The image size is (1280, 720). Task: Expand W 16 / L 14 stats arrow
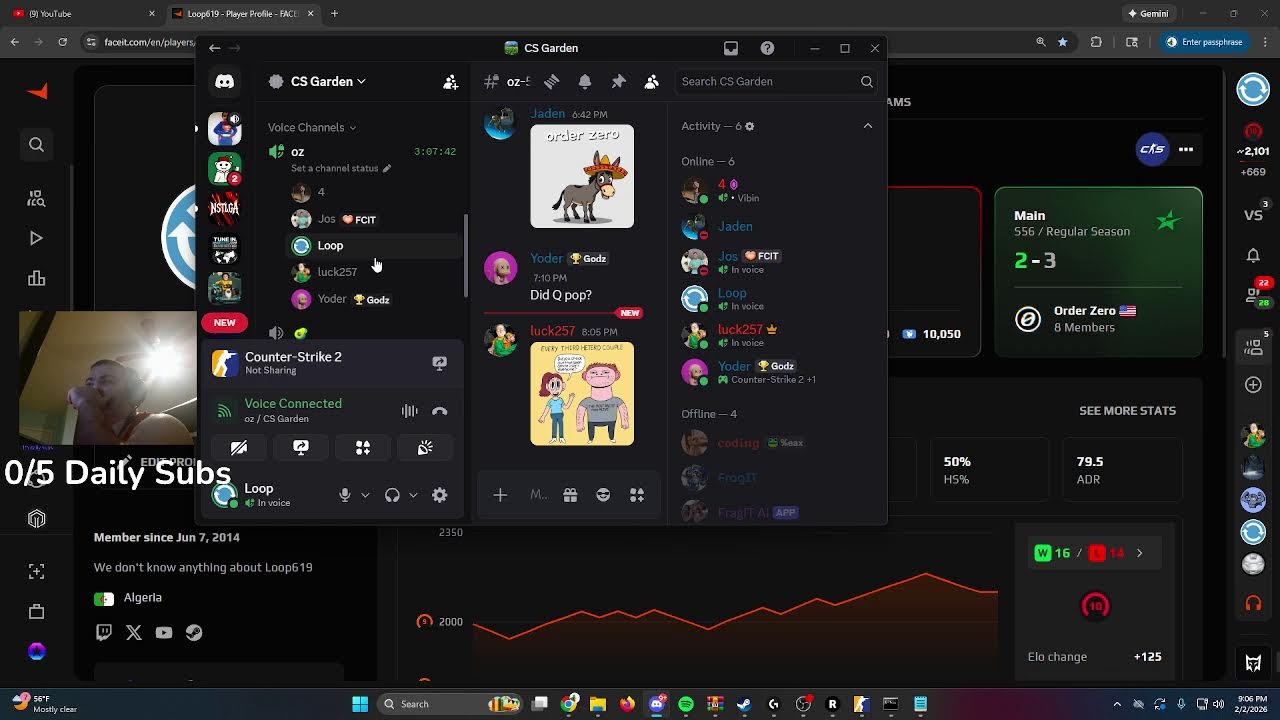tap(1139, 553)
